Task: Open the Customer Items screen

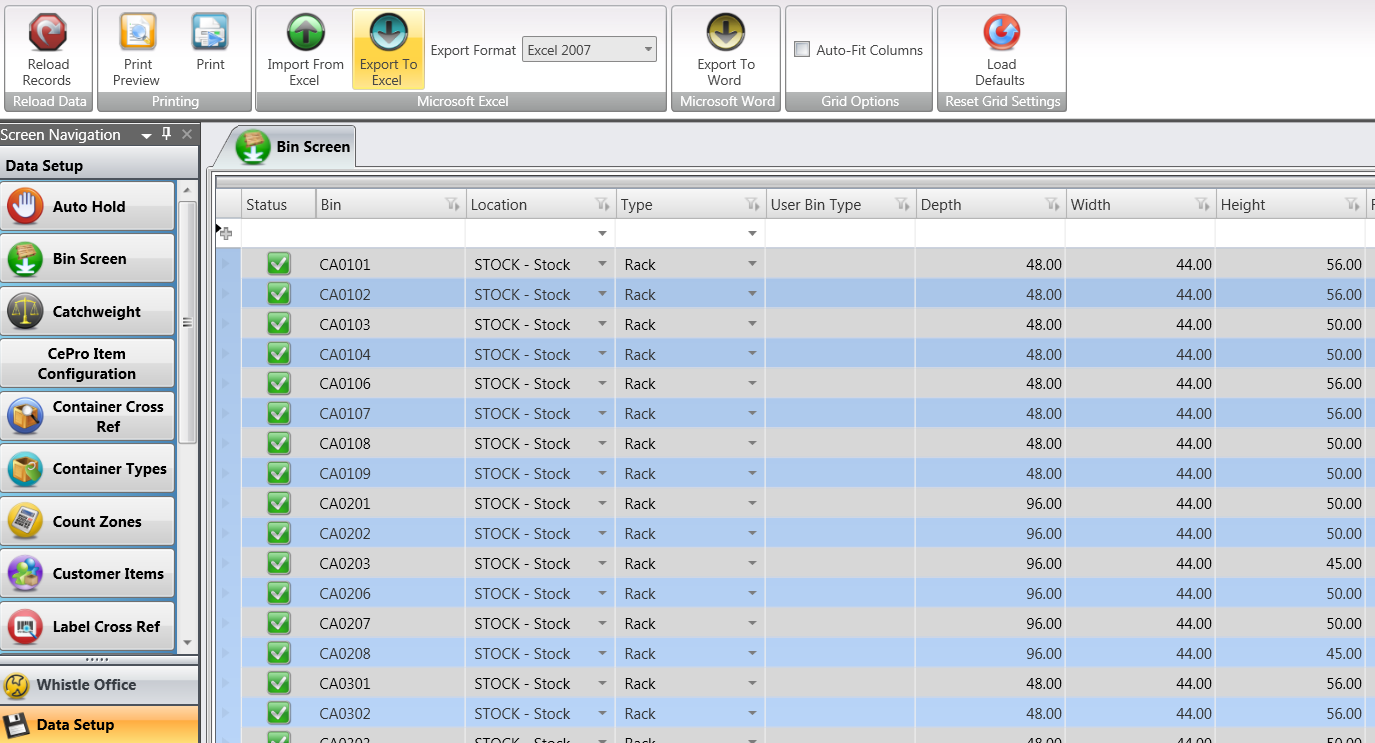Action: pyautogui.click(x=88, y=574)
